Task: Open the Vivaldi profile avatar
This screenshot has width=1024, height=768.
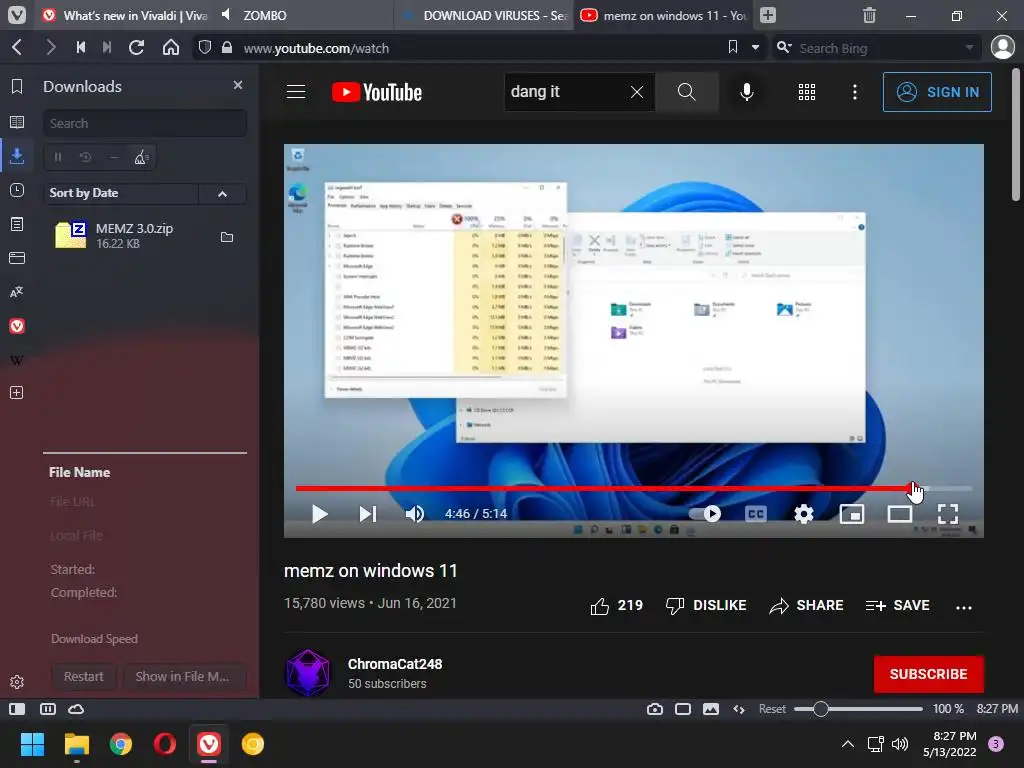Action: coord(1002,48)
